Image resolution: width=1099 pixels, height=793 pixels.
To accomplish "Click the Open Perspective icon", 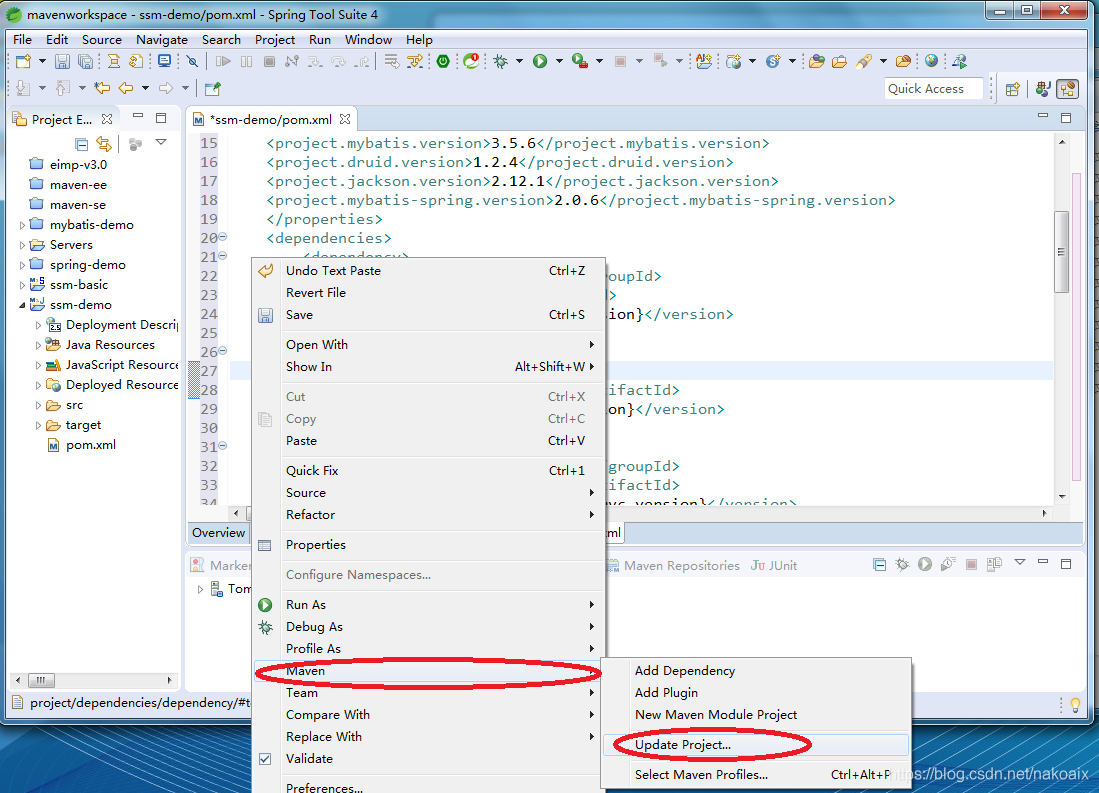I will pos(1012,89).
